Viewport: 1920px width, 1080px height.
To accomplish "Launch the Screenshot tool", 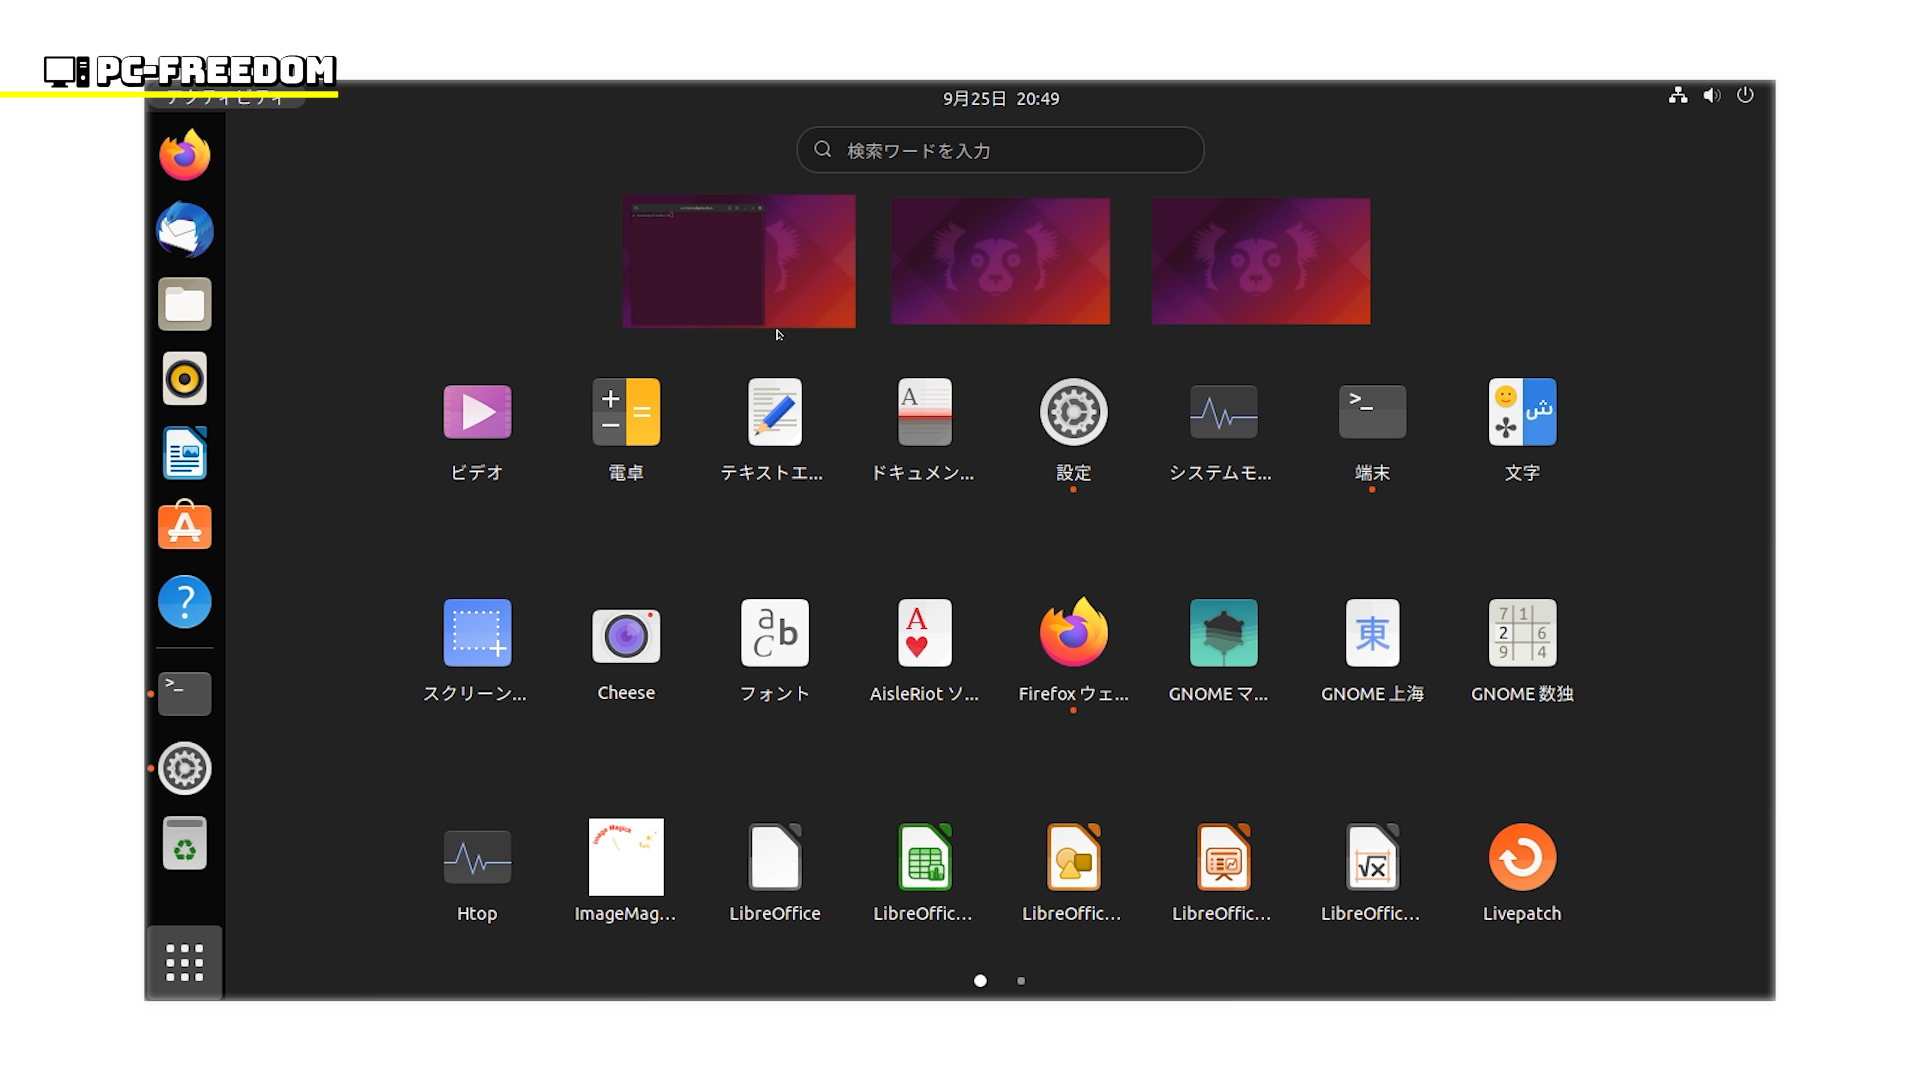I will tap(477, 634).
